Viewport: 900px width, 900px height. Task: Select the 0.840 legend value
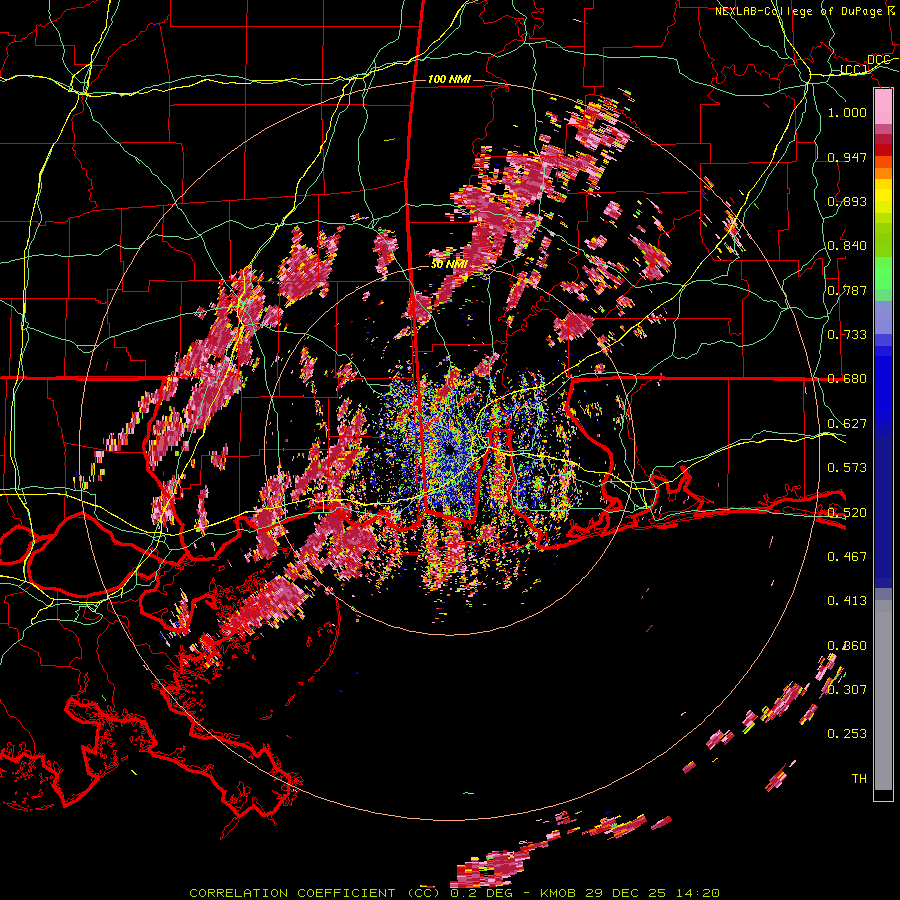(847, 246)
